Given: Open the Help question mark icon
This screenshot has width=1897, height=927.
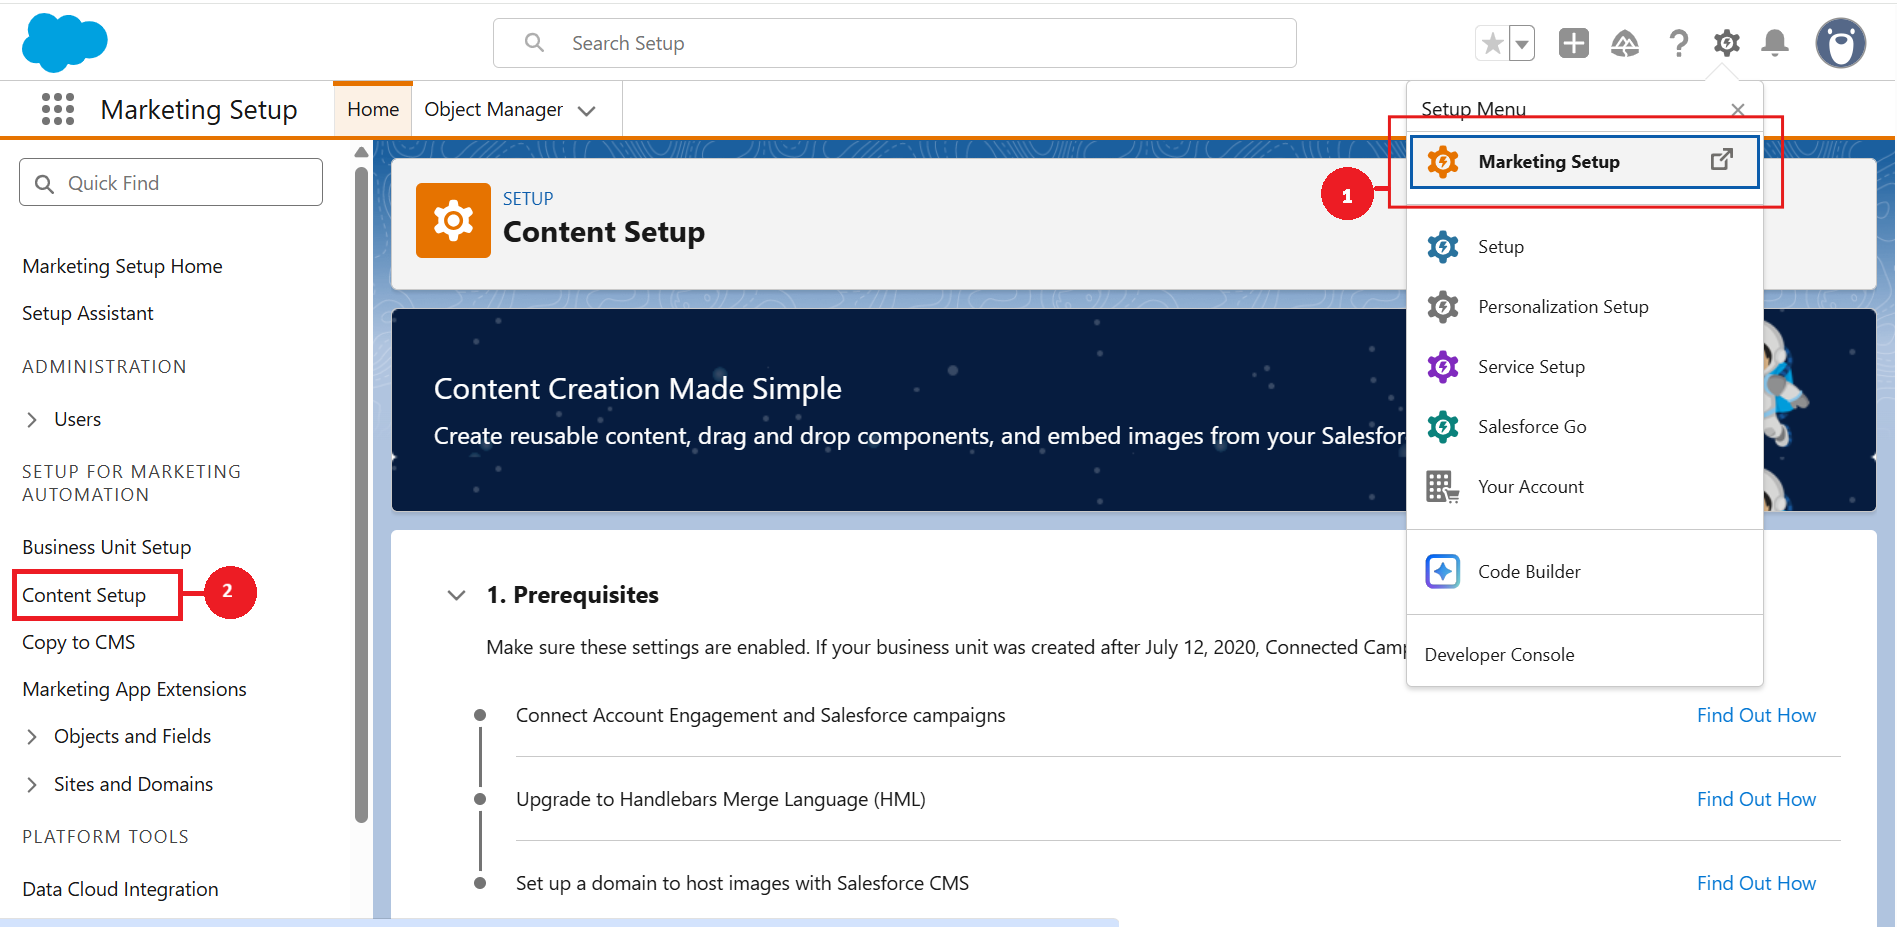Looking at the screenshot, I should pos(1678,43).
